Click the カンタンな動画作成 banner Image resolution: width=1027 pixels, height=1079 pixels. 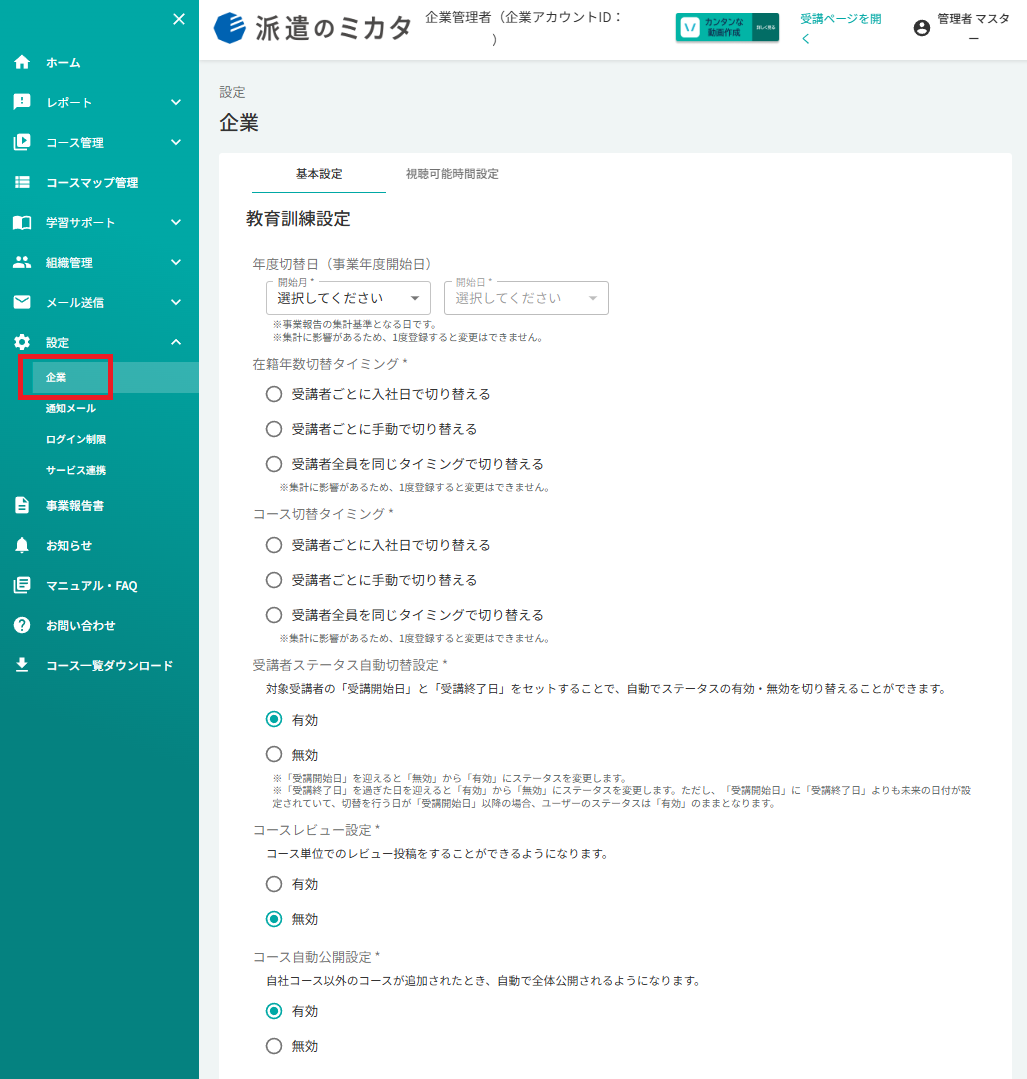click(x=728, y=28)
